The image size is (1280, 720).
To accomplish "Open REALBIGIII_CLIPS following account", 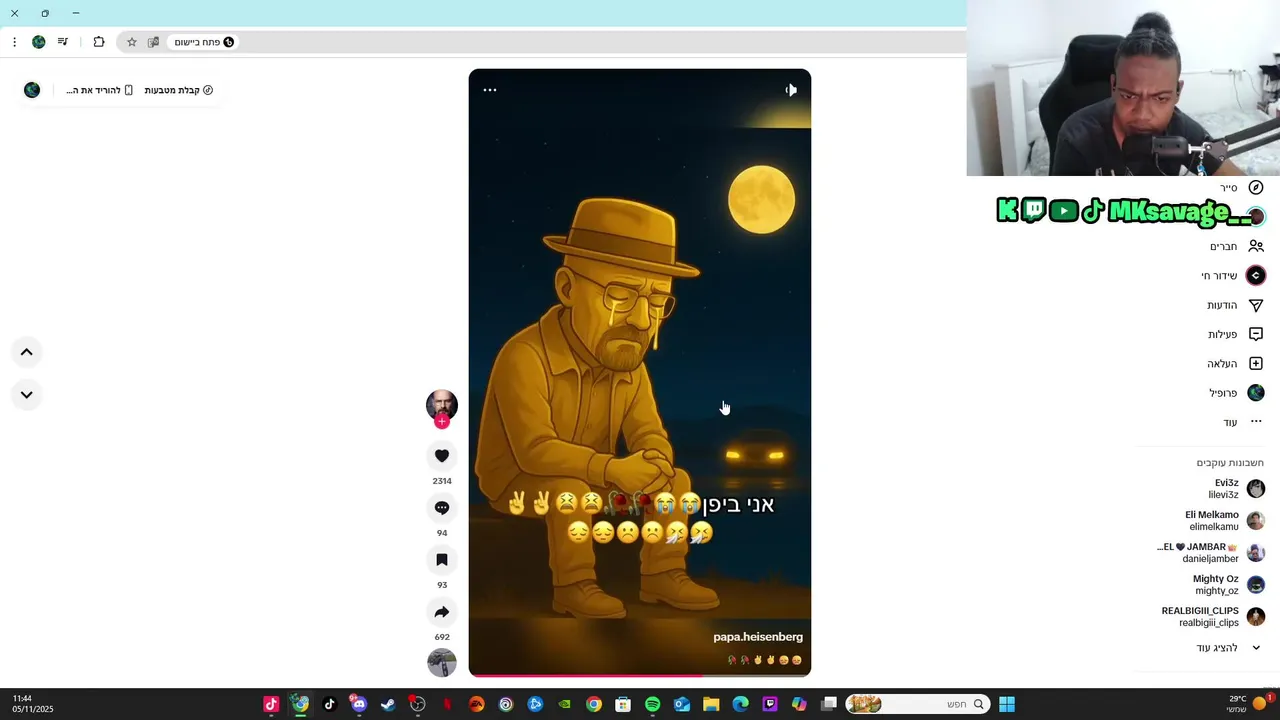I will tap(1213, 617).
